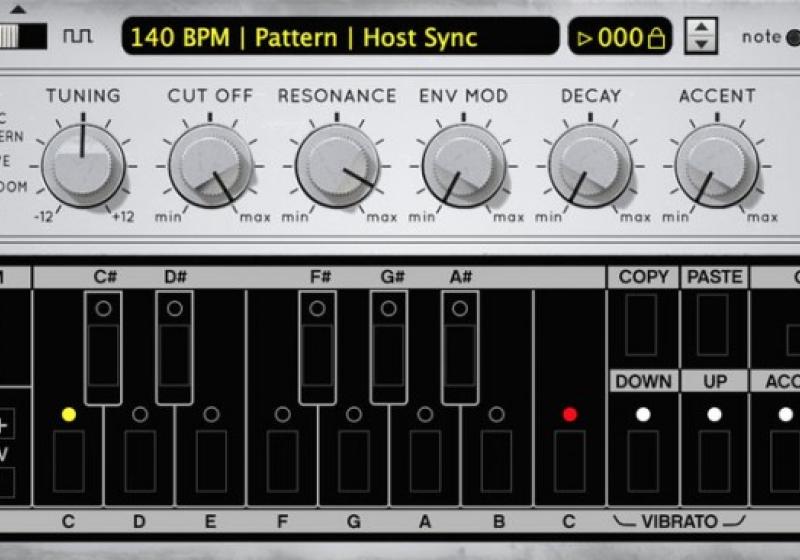800x560 pixels.
Task: Adjust the TUNING knob
Action: point(83,166)
